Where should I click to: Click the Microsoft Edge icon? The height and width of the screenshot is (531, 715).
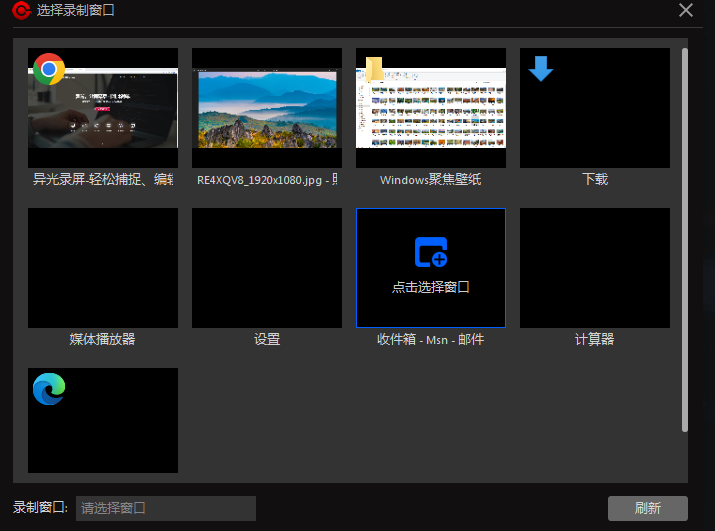(48, 389)
